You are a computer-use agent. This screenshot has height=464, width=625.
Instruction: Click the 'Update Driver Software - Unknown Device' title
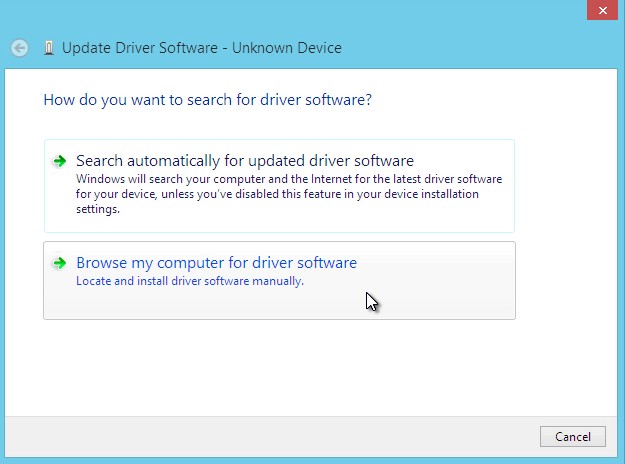pos(202,48)
